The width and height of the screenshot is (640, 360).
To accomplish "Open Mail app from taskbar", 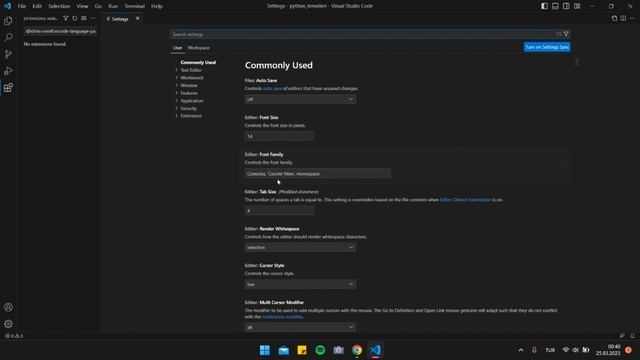I will click(x=283, y=350).
